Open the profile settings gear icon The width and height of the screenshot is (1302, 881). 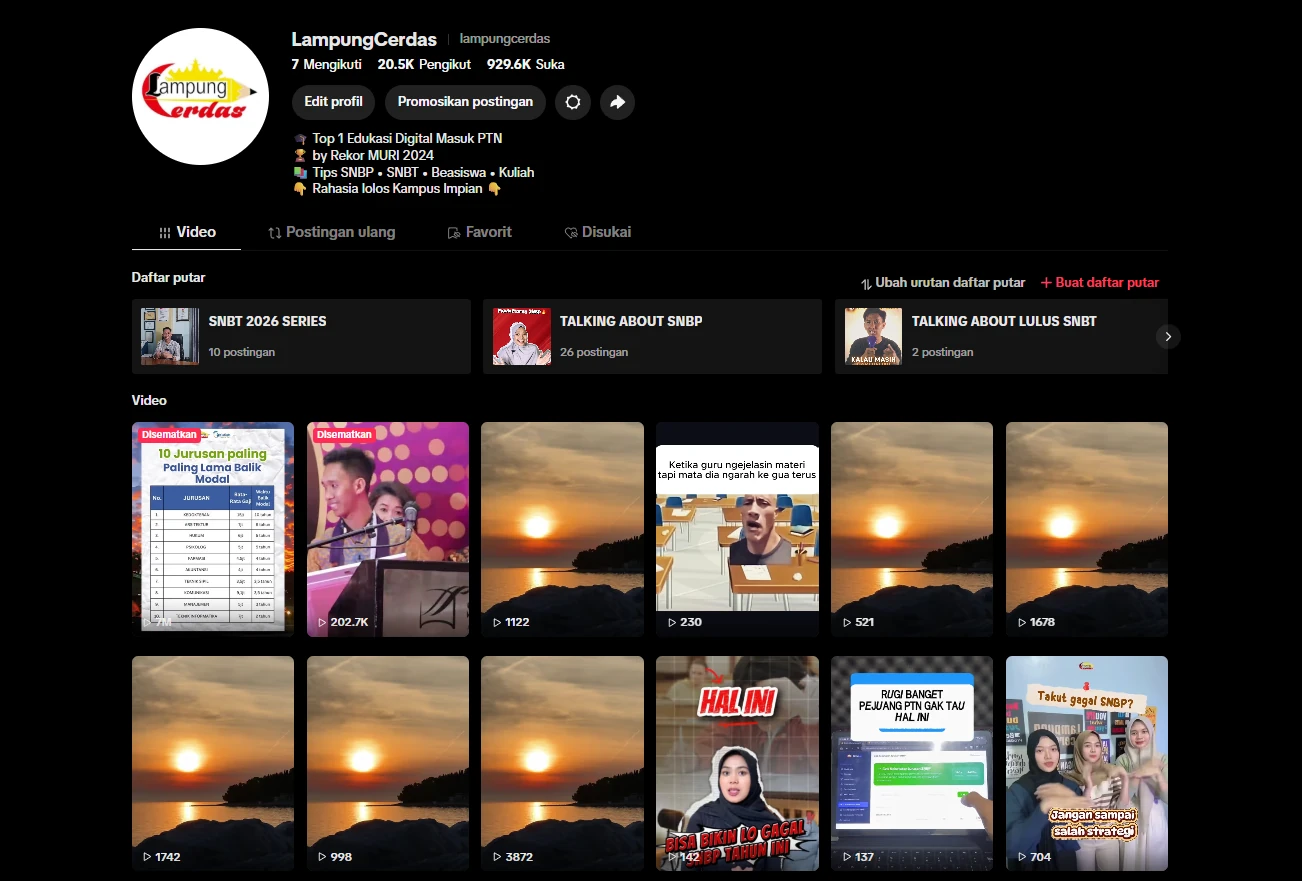coord(573,102)
